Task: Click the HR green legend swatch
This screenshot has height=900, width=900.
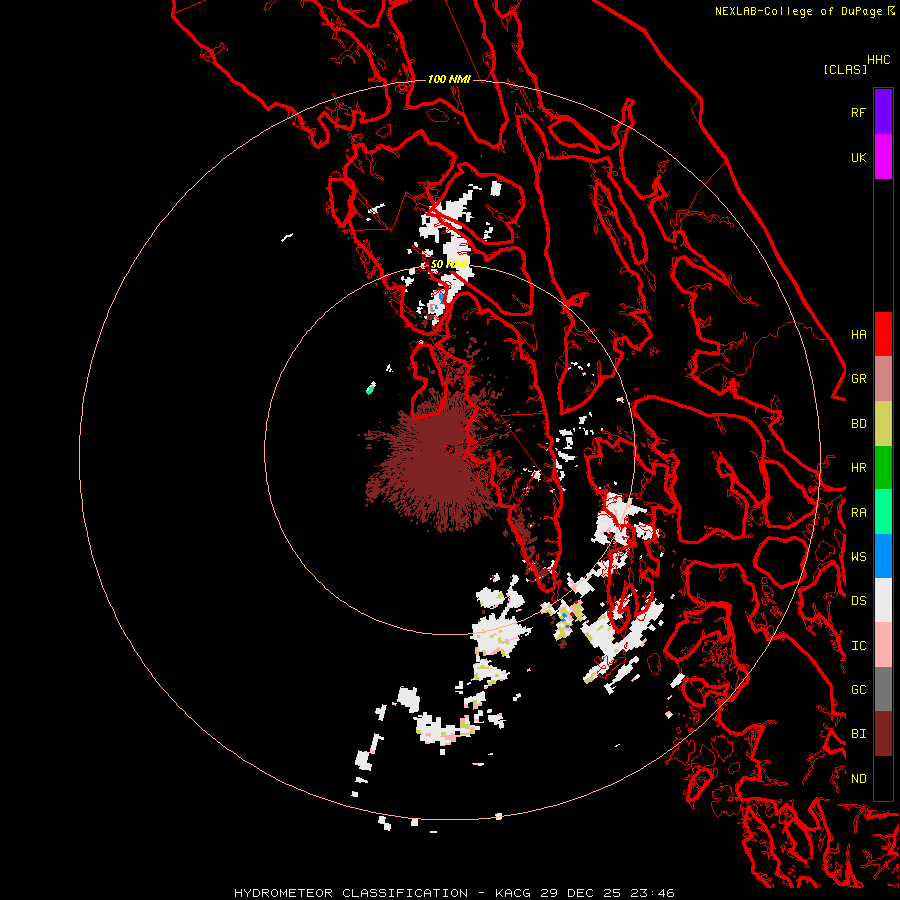Action: pos(883,468)
